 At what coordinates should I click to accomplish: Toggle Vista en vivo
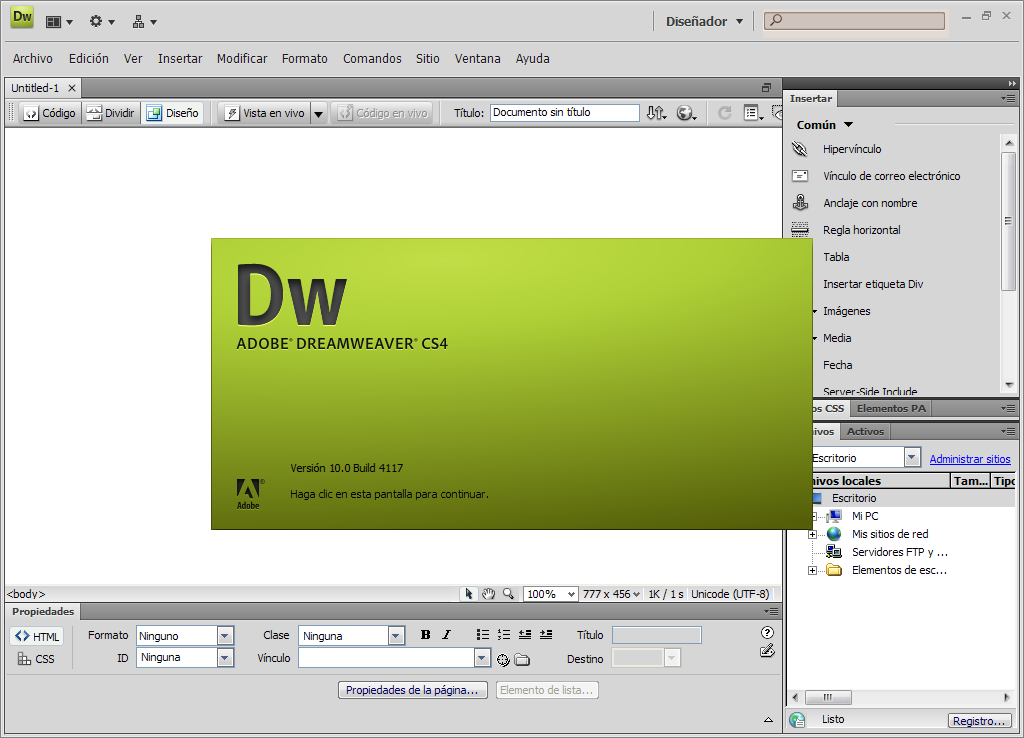pyautogui.click(x=265, y=113)
